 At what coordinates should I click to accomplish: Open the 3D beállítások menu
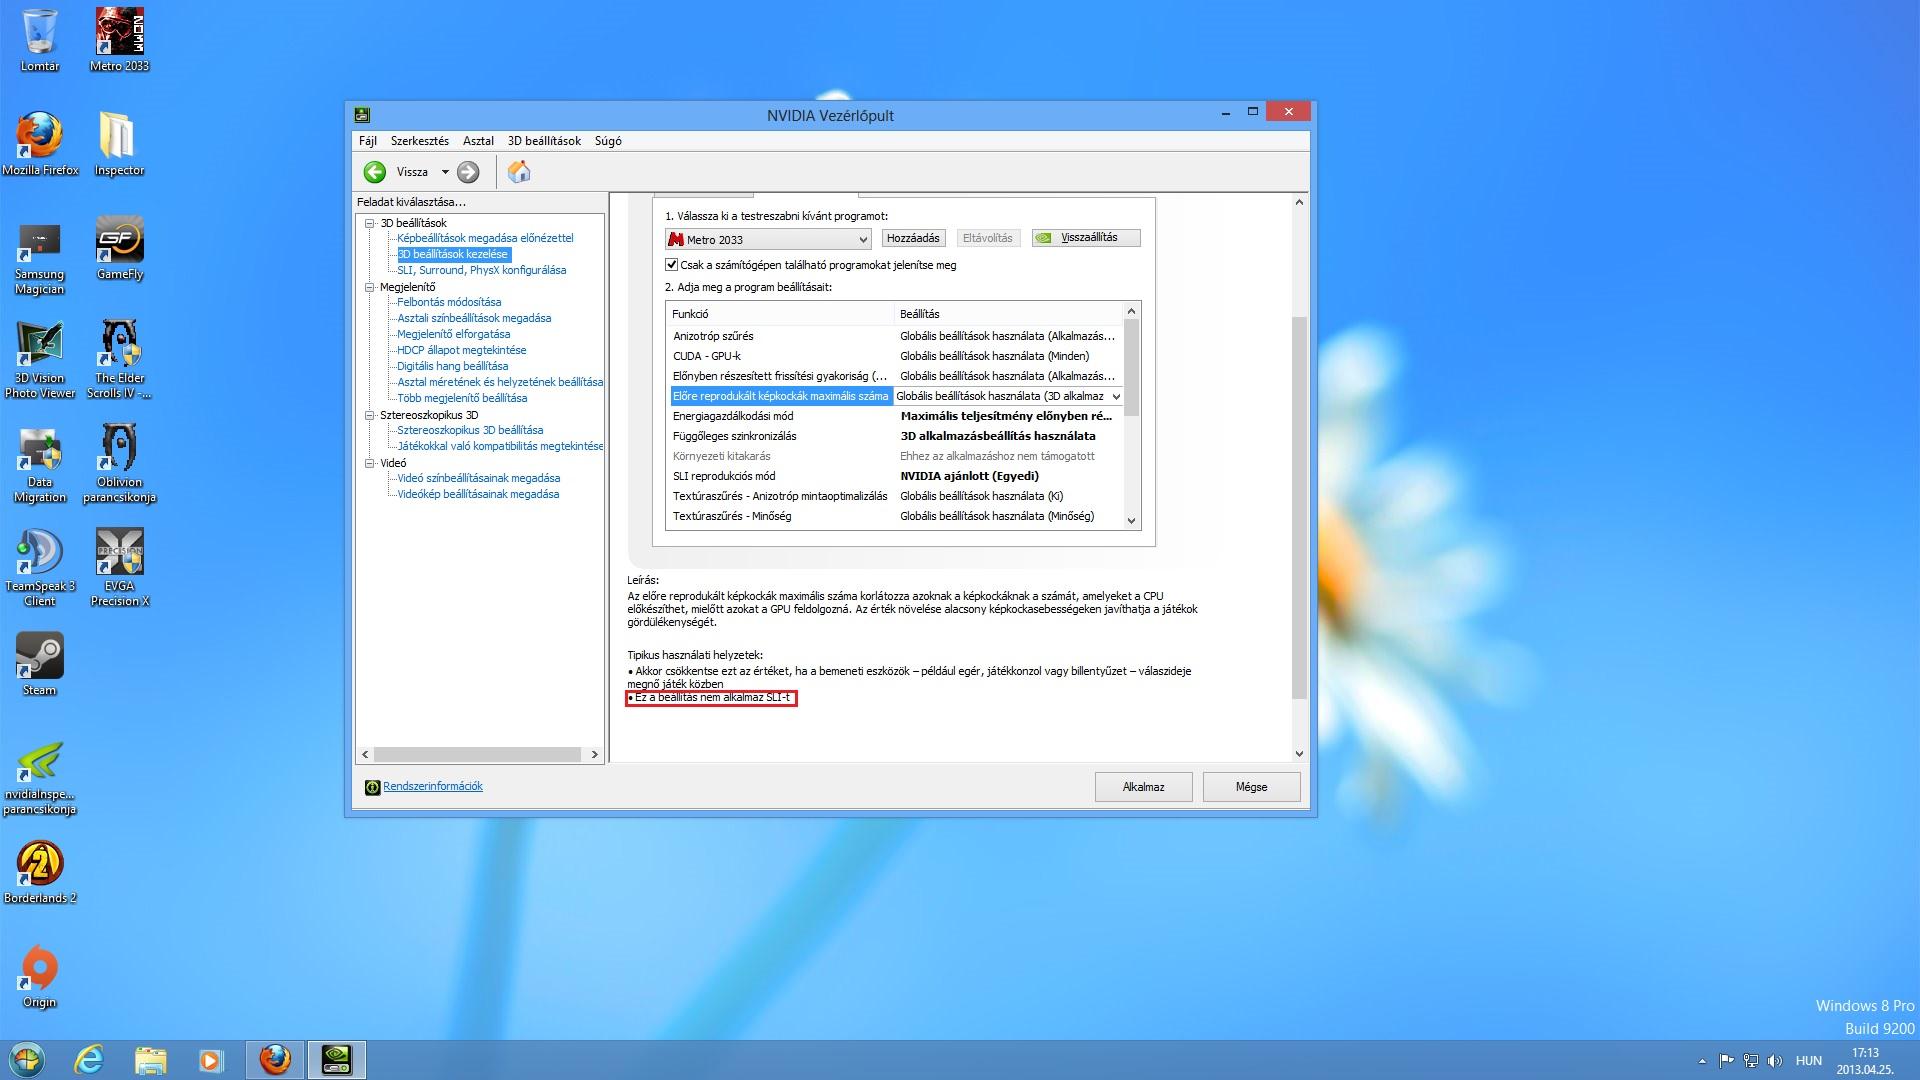[544, 141]
